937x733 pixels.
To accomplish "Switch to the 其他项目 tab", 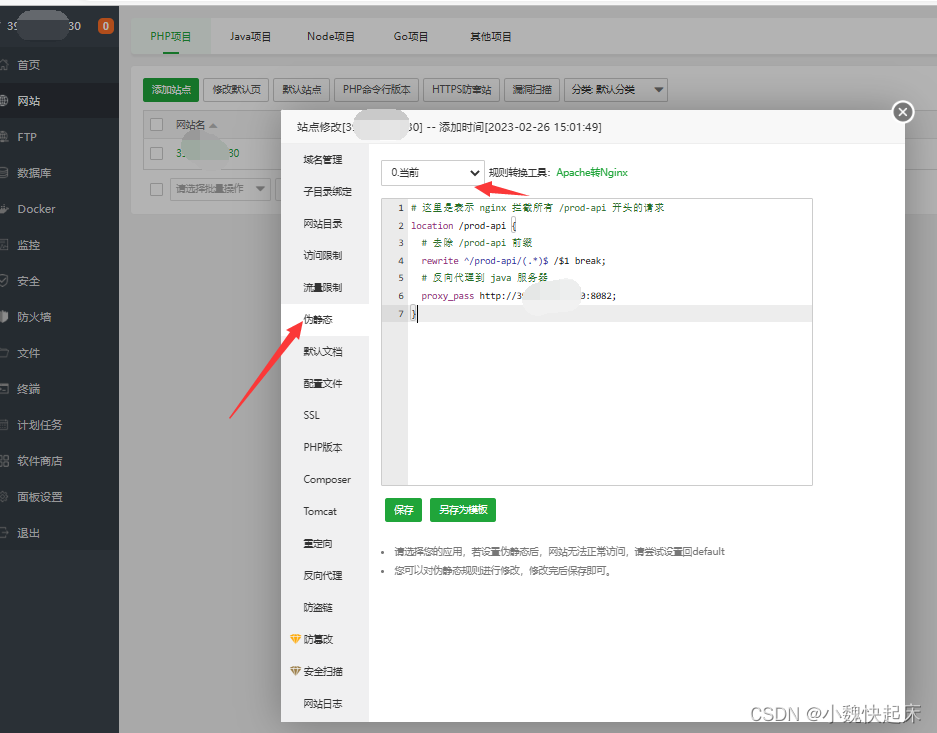I will tap(491, 36).
